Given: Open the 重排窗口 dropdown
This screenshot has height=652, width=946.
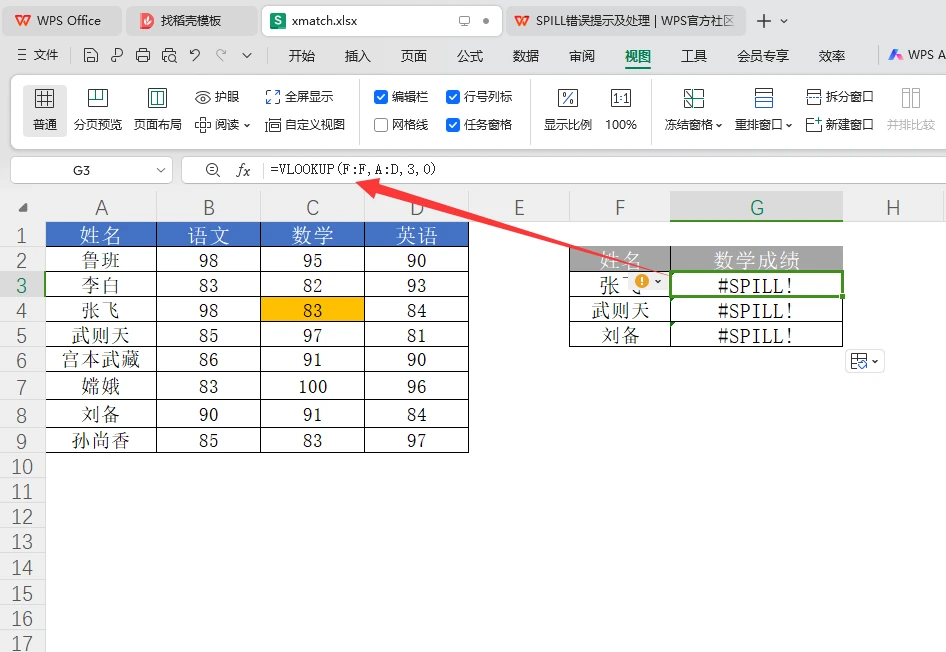Looking at the screenshot, I should pyautogui.click(x=763, y=109).
